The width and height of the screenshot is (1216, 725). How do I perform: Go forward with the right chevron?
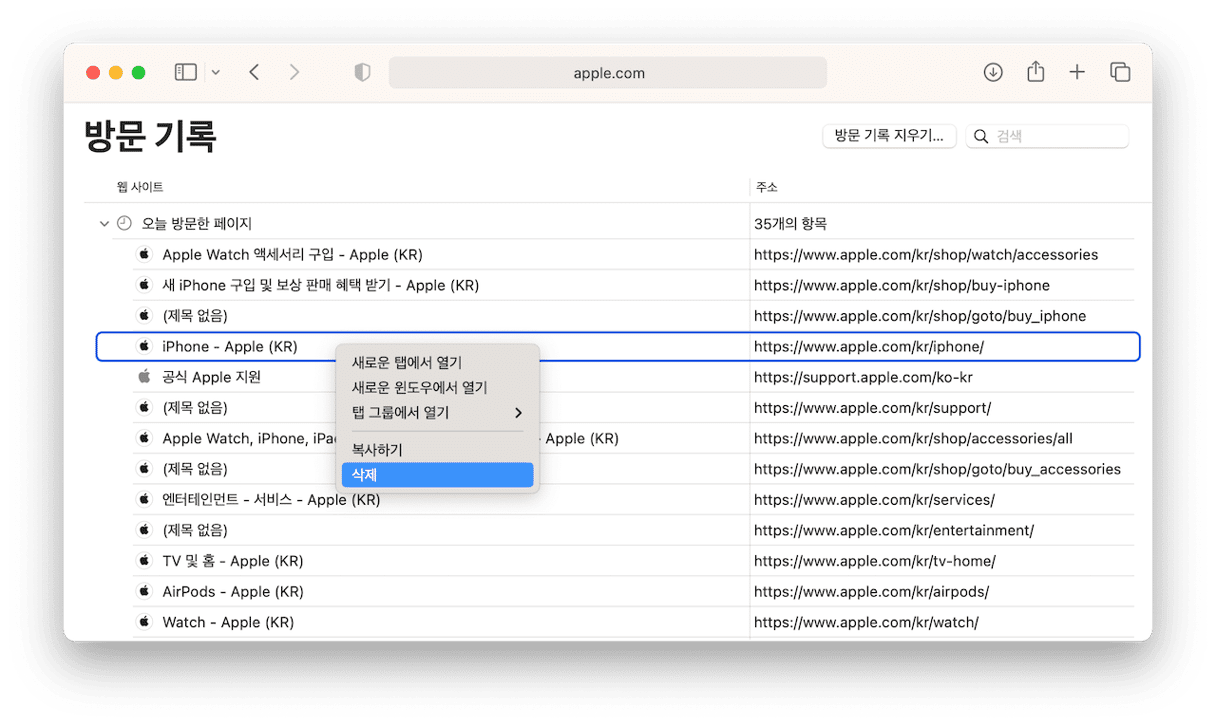(x=294, y=72)
